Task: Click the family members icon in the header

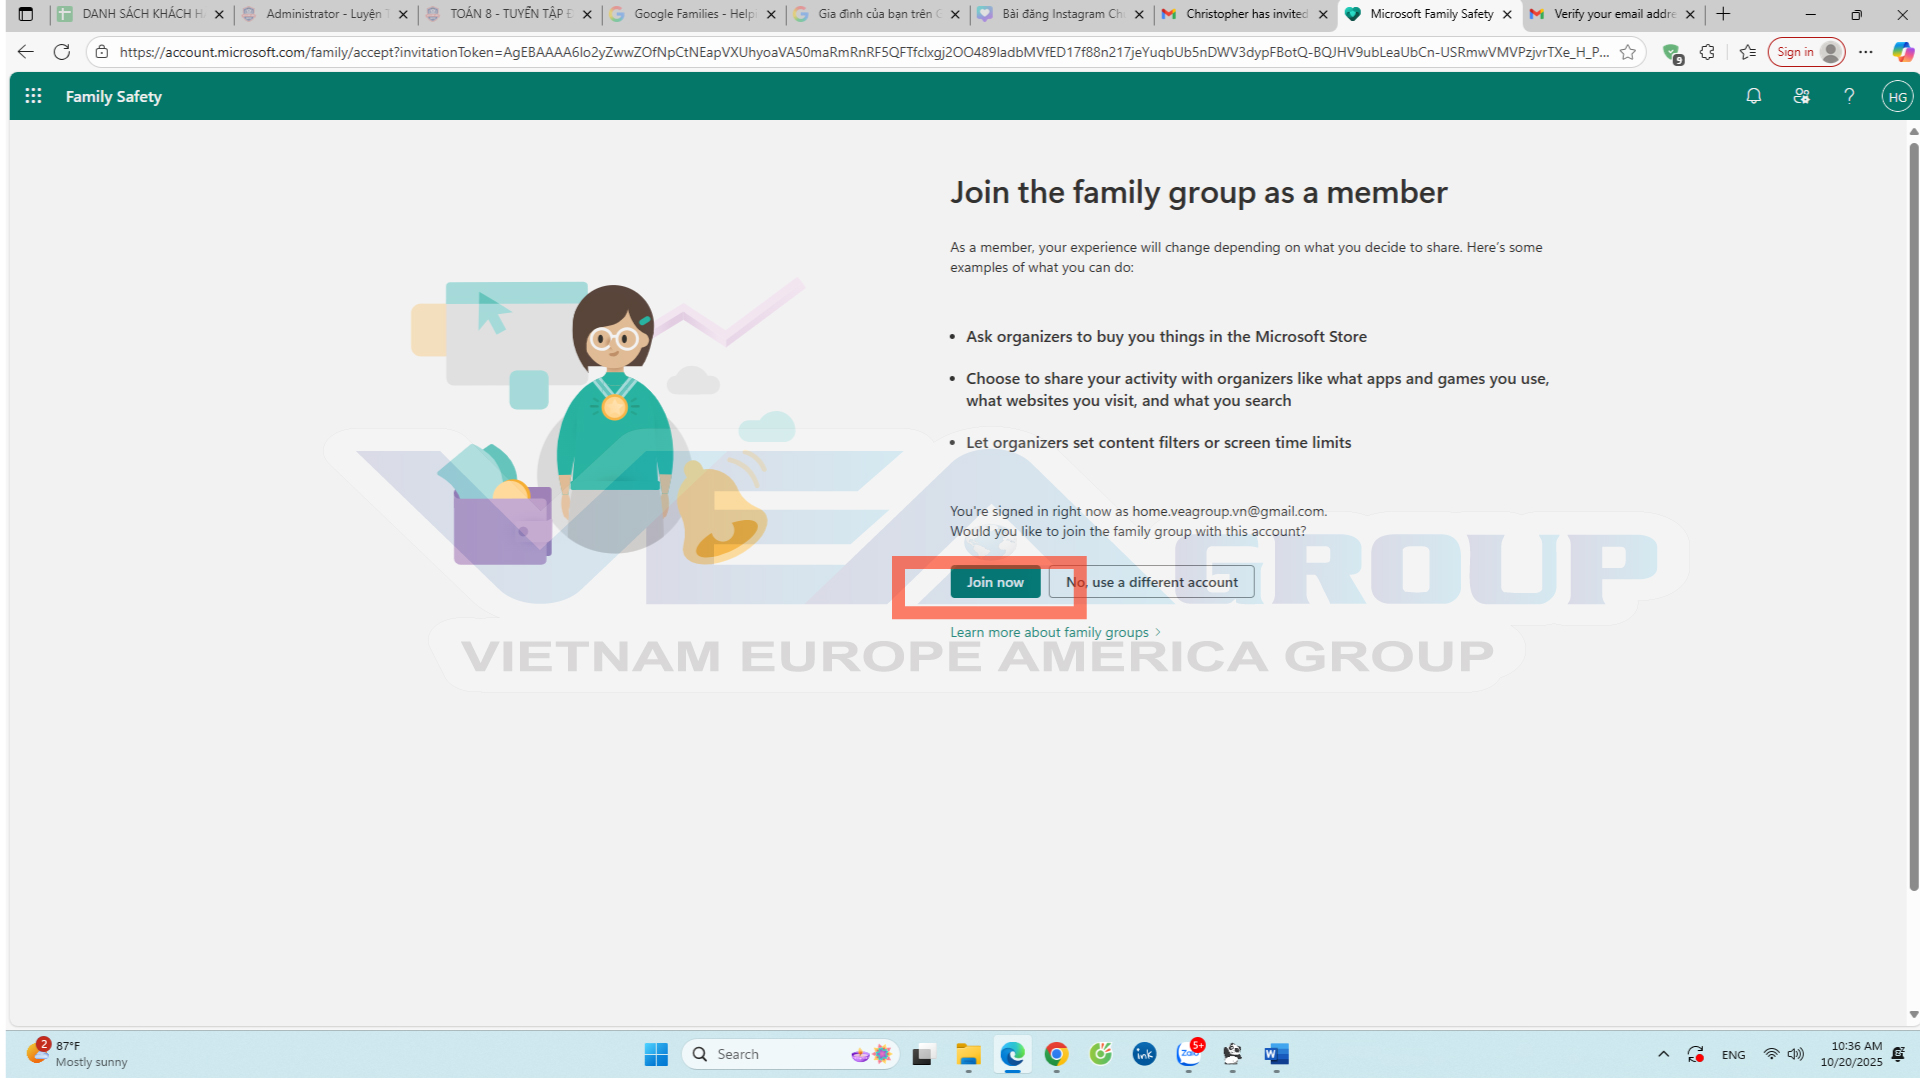Action: (1801, 96)
